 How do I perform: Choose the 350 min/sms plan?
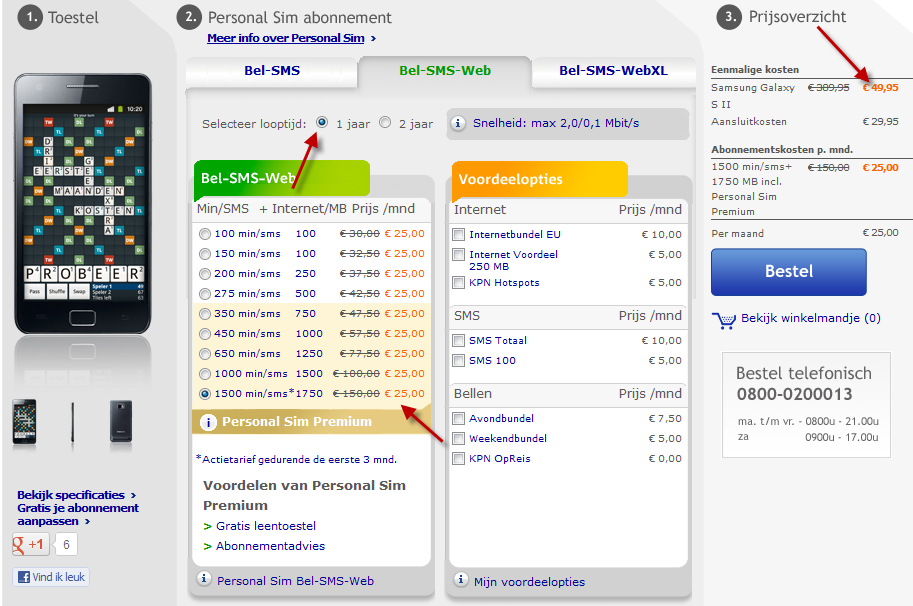coord(204,314)
